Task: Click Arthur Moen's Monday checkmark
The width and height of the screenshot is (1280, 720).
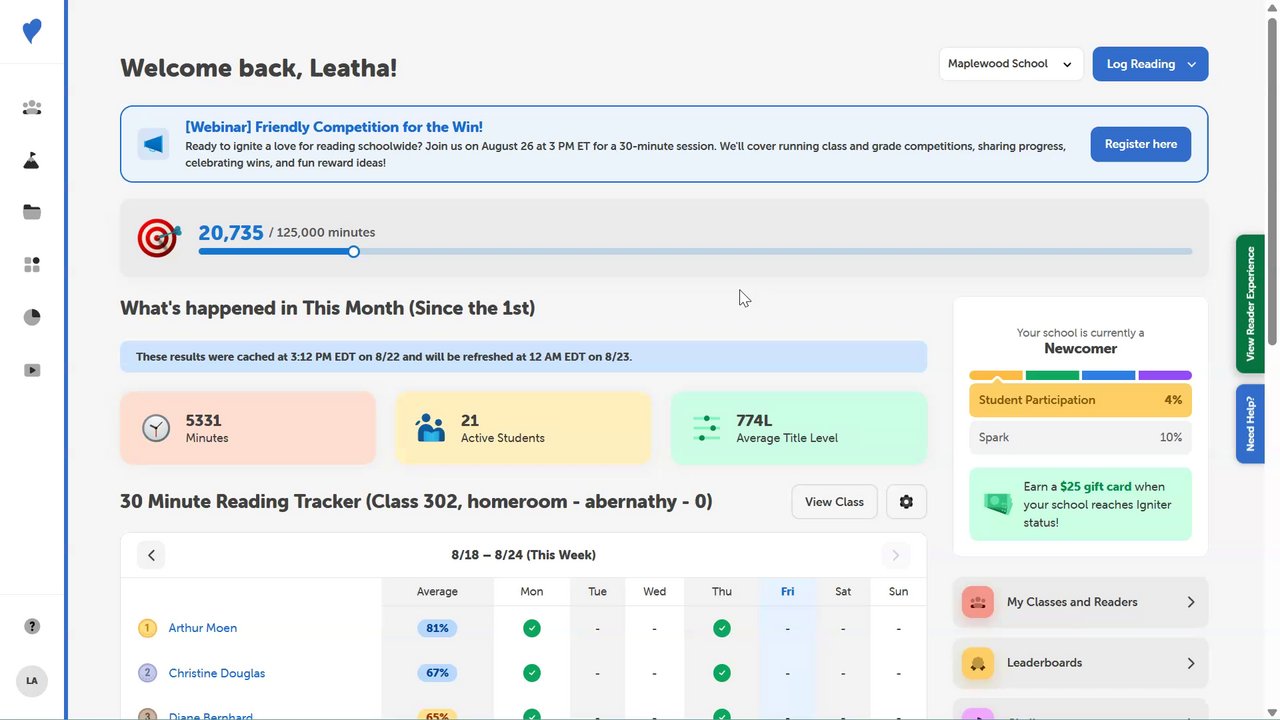Action: click(x=532, y=628)
